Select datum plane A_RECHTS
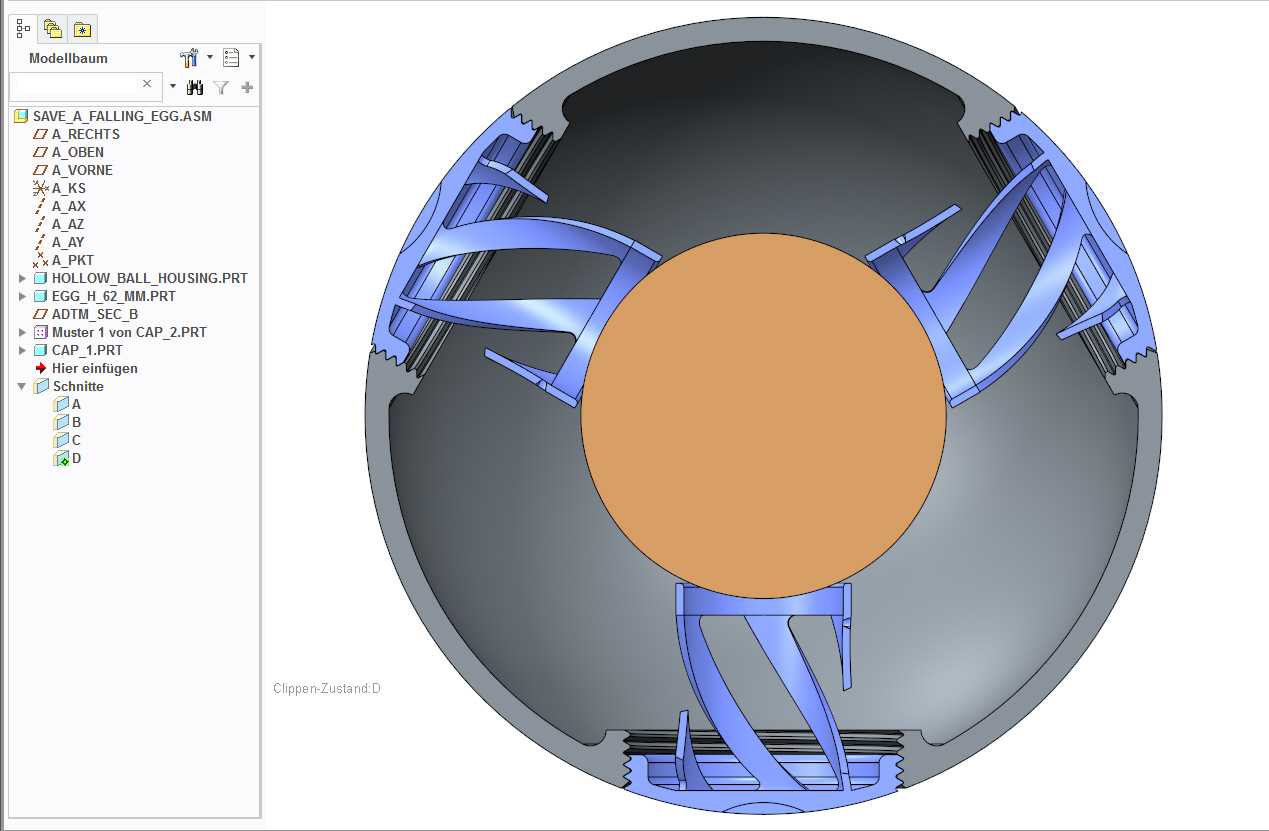The width and height of the screenshot is (1269, 831). (86, 134)
